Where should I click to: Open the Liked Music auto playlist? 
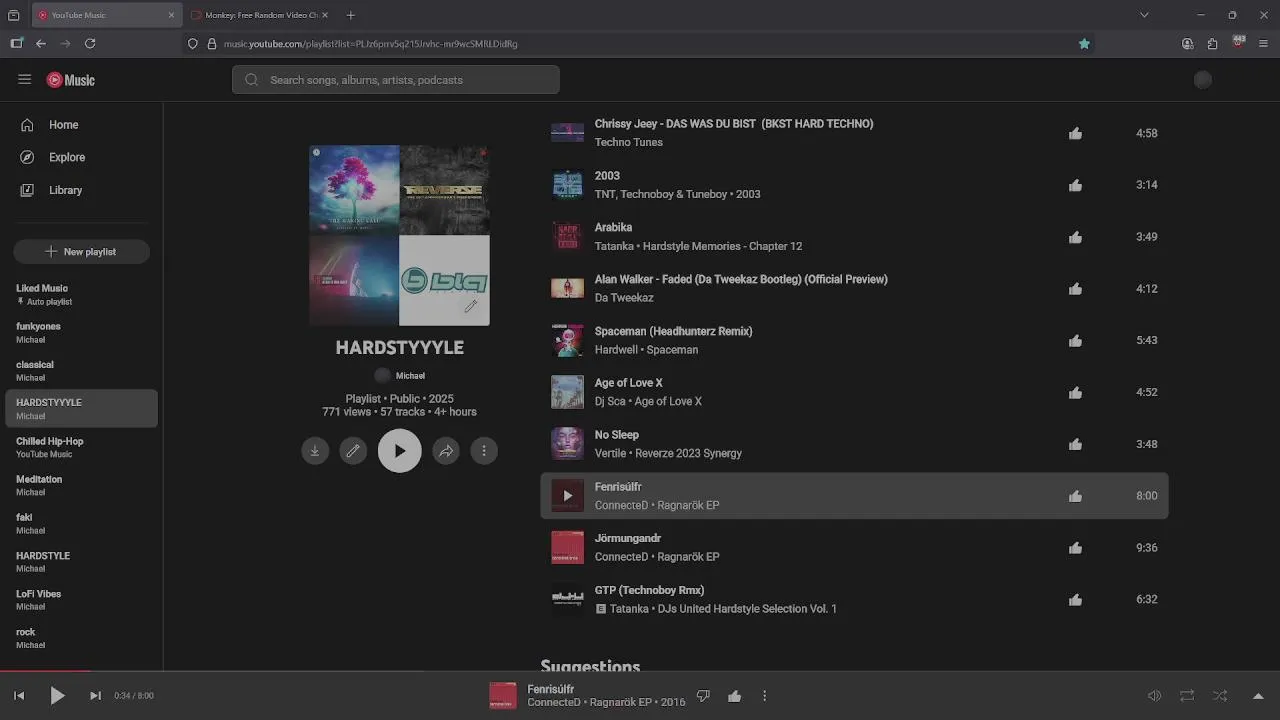click(x=81, y=294)
